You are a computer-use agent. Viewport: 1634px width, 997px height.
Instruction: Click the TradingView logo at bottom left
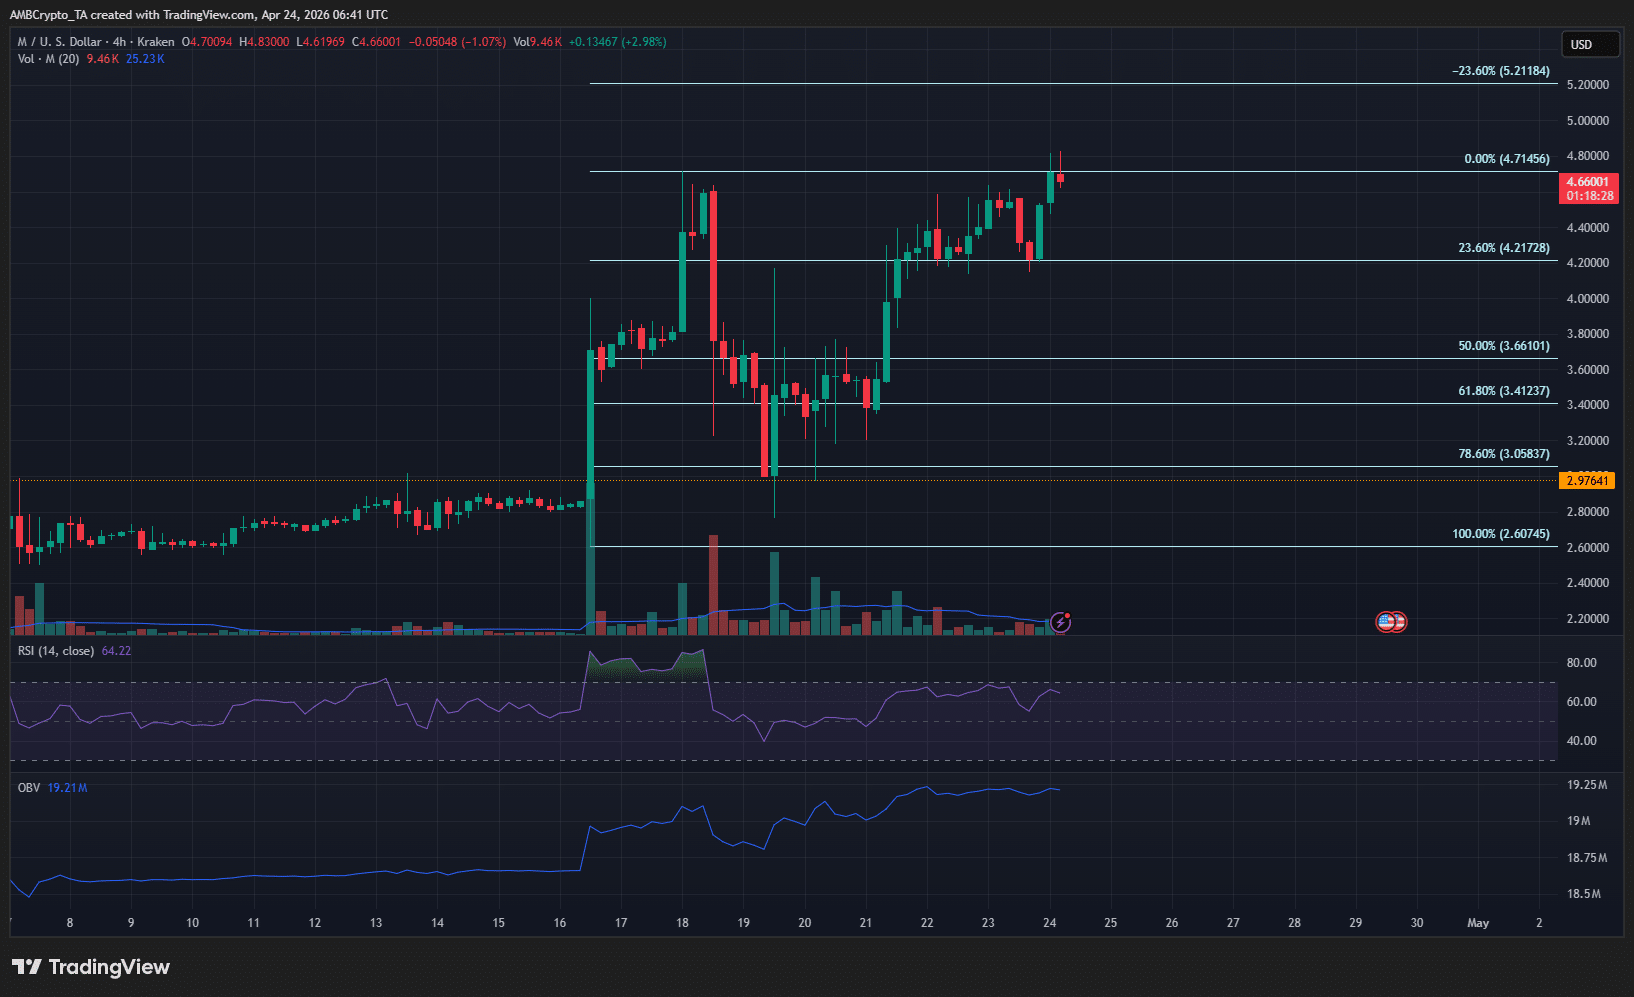pyautogui.click(x=91, y=967)
